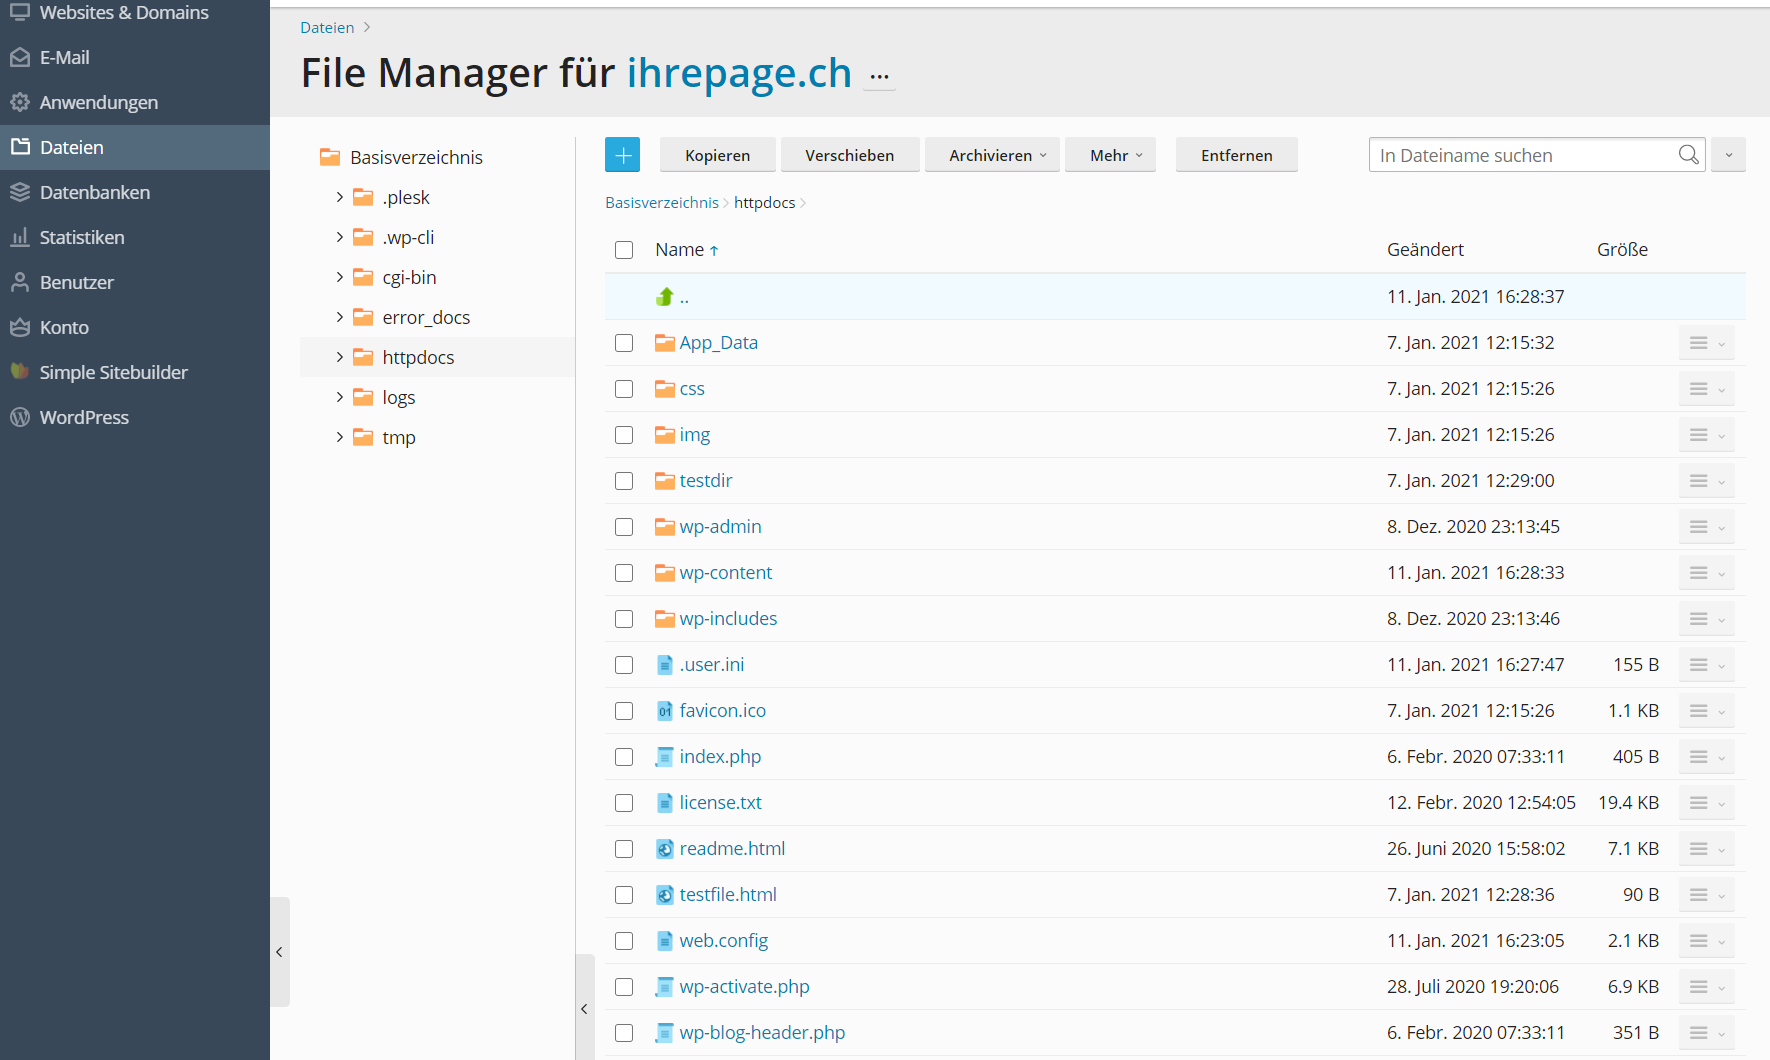
Task: Open the wp-admin folder link
Action: click(x=720, y=526)
